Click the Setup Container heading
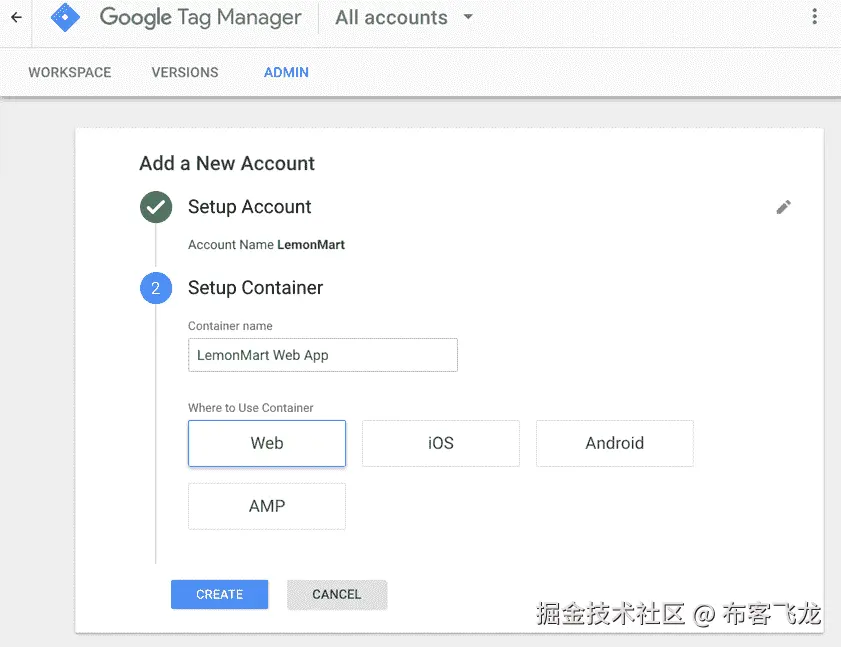The width and height of the screenshot is (841, 647). click(255, 288)
